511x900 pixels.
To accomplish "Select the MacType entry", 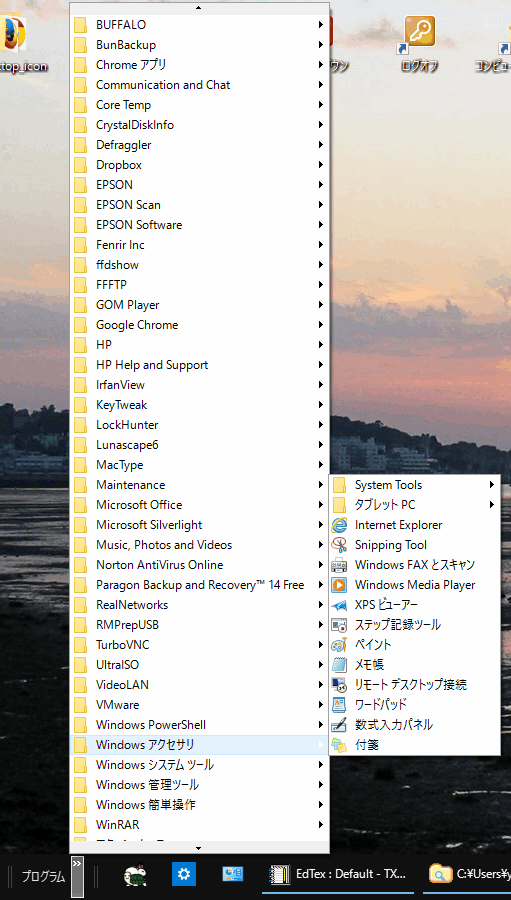I will [199, 465].
